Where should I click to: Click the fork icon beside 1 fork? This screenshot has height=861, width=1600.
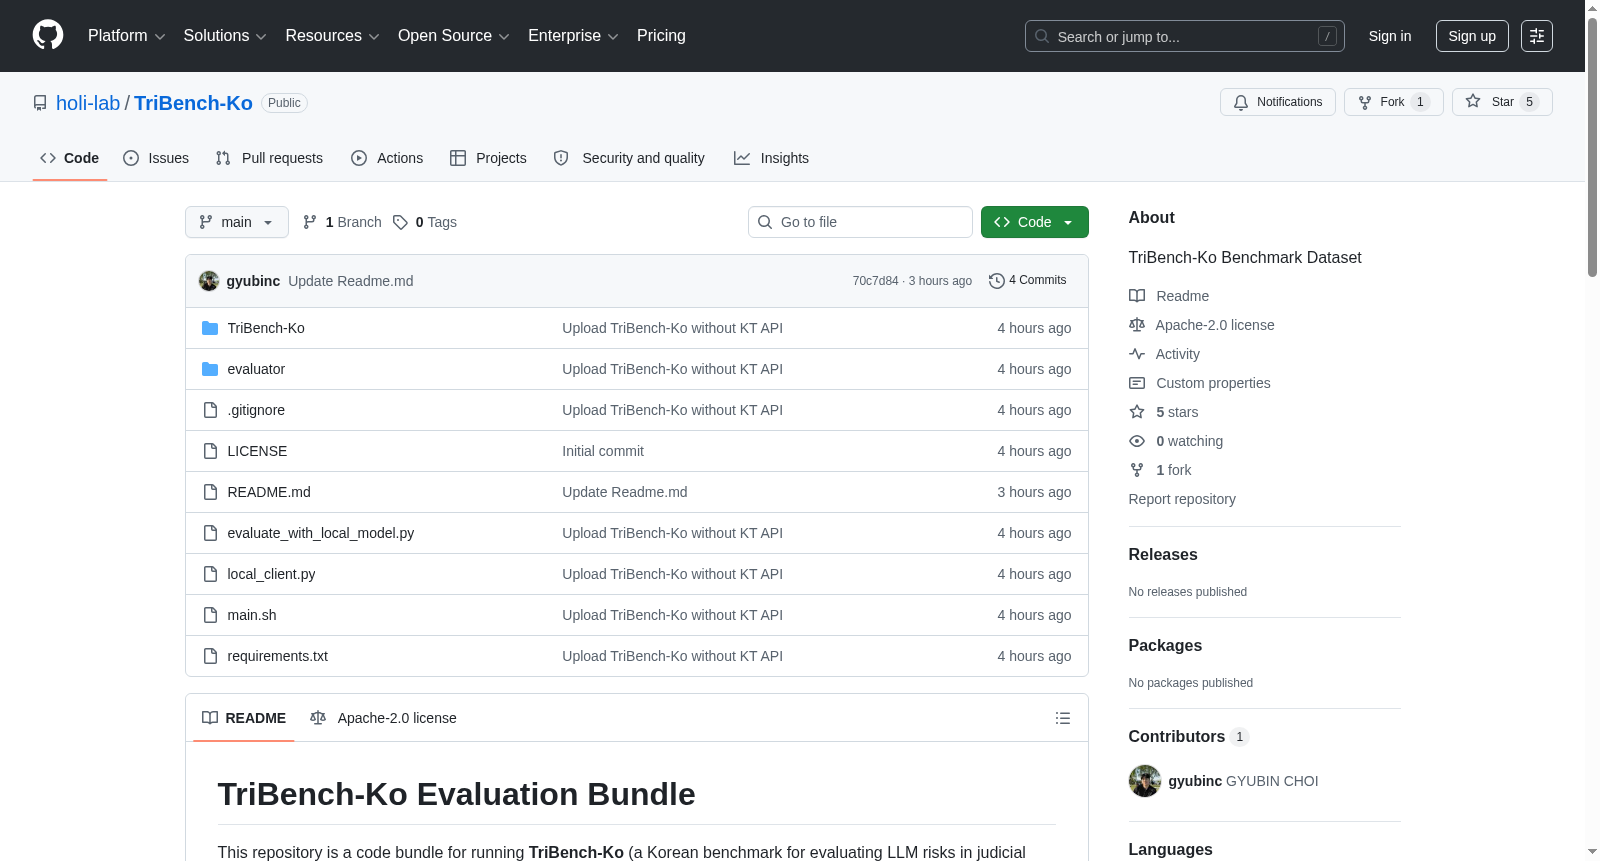click(1137, 470)
